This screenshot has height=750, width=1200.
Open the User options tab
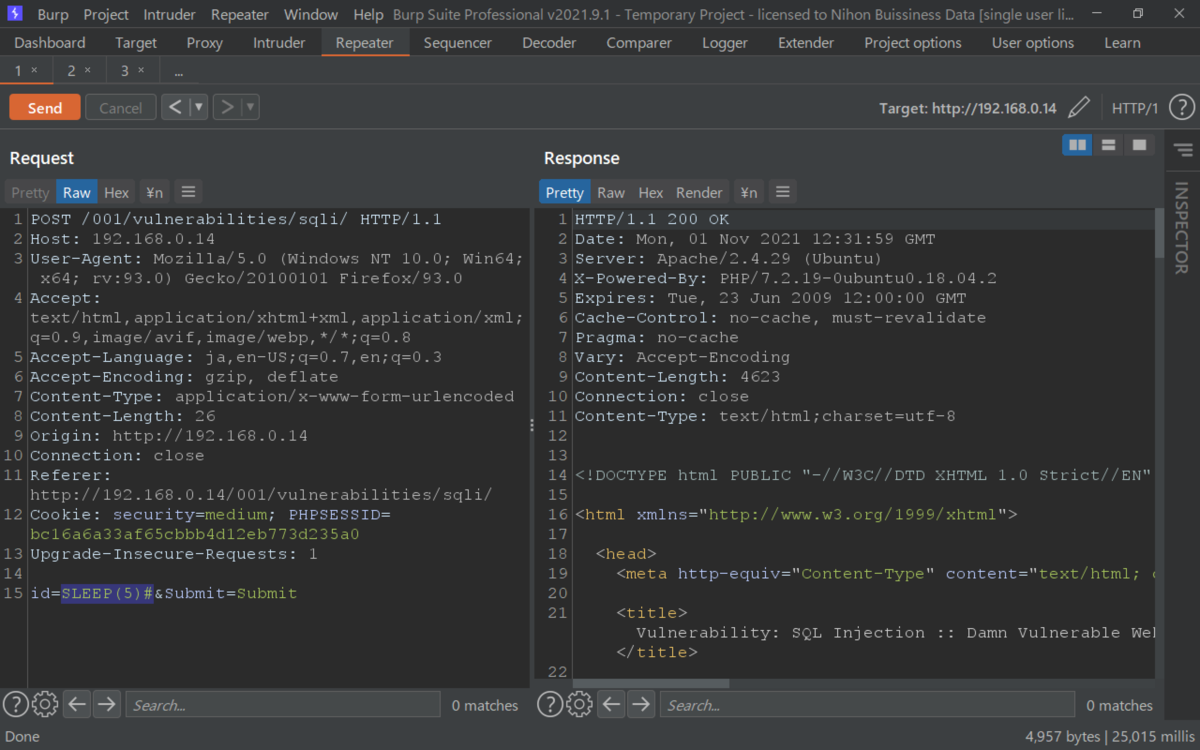click(1033, 43)
